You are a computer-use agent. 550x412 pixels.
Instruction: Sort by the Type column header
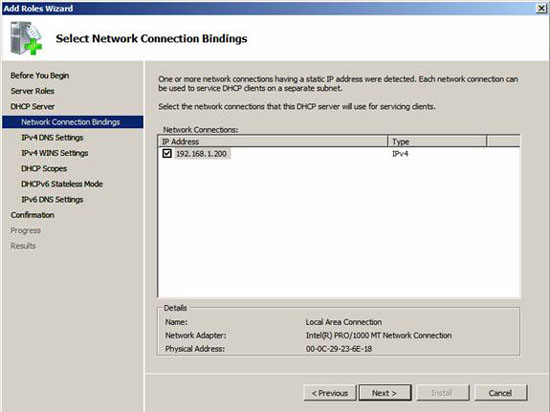tap(437, 142)
